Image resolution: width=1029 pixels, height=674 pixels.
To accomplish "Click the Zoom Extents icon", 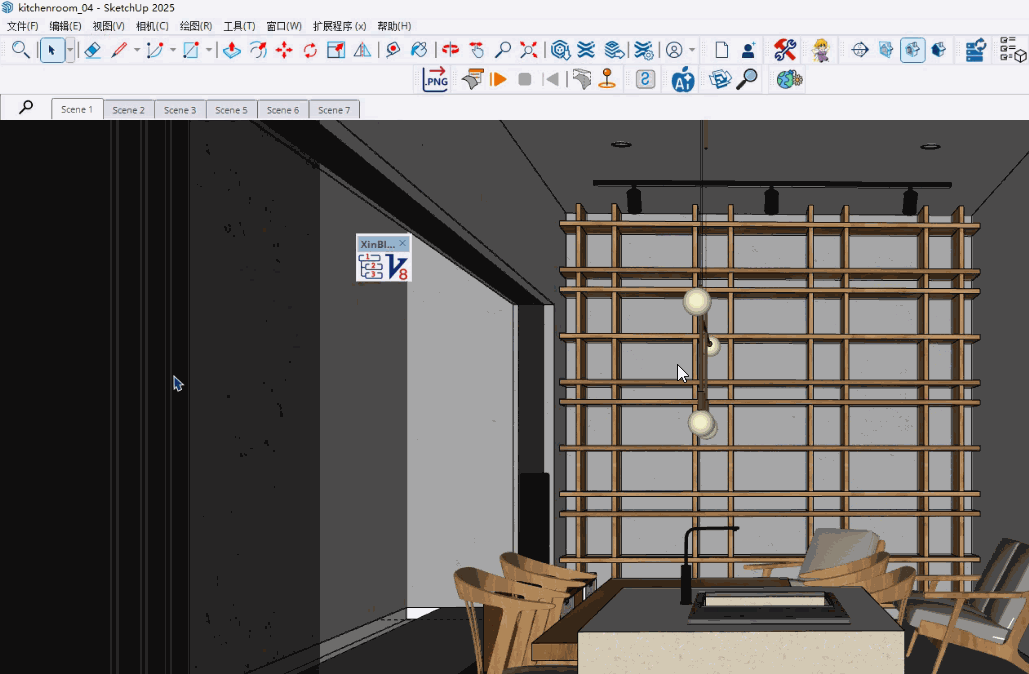I will (x=529, y=50).
